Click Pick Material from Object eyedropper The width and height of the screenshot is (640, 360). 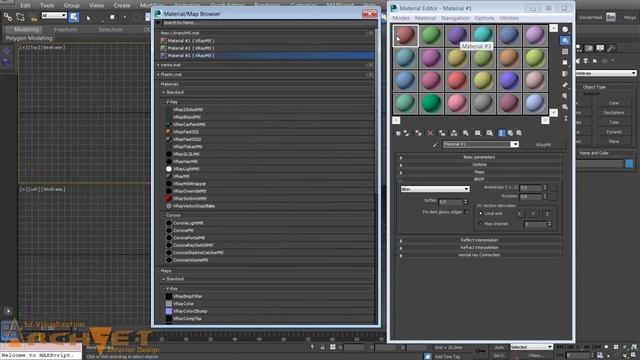(435, 144)
